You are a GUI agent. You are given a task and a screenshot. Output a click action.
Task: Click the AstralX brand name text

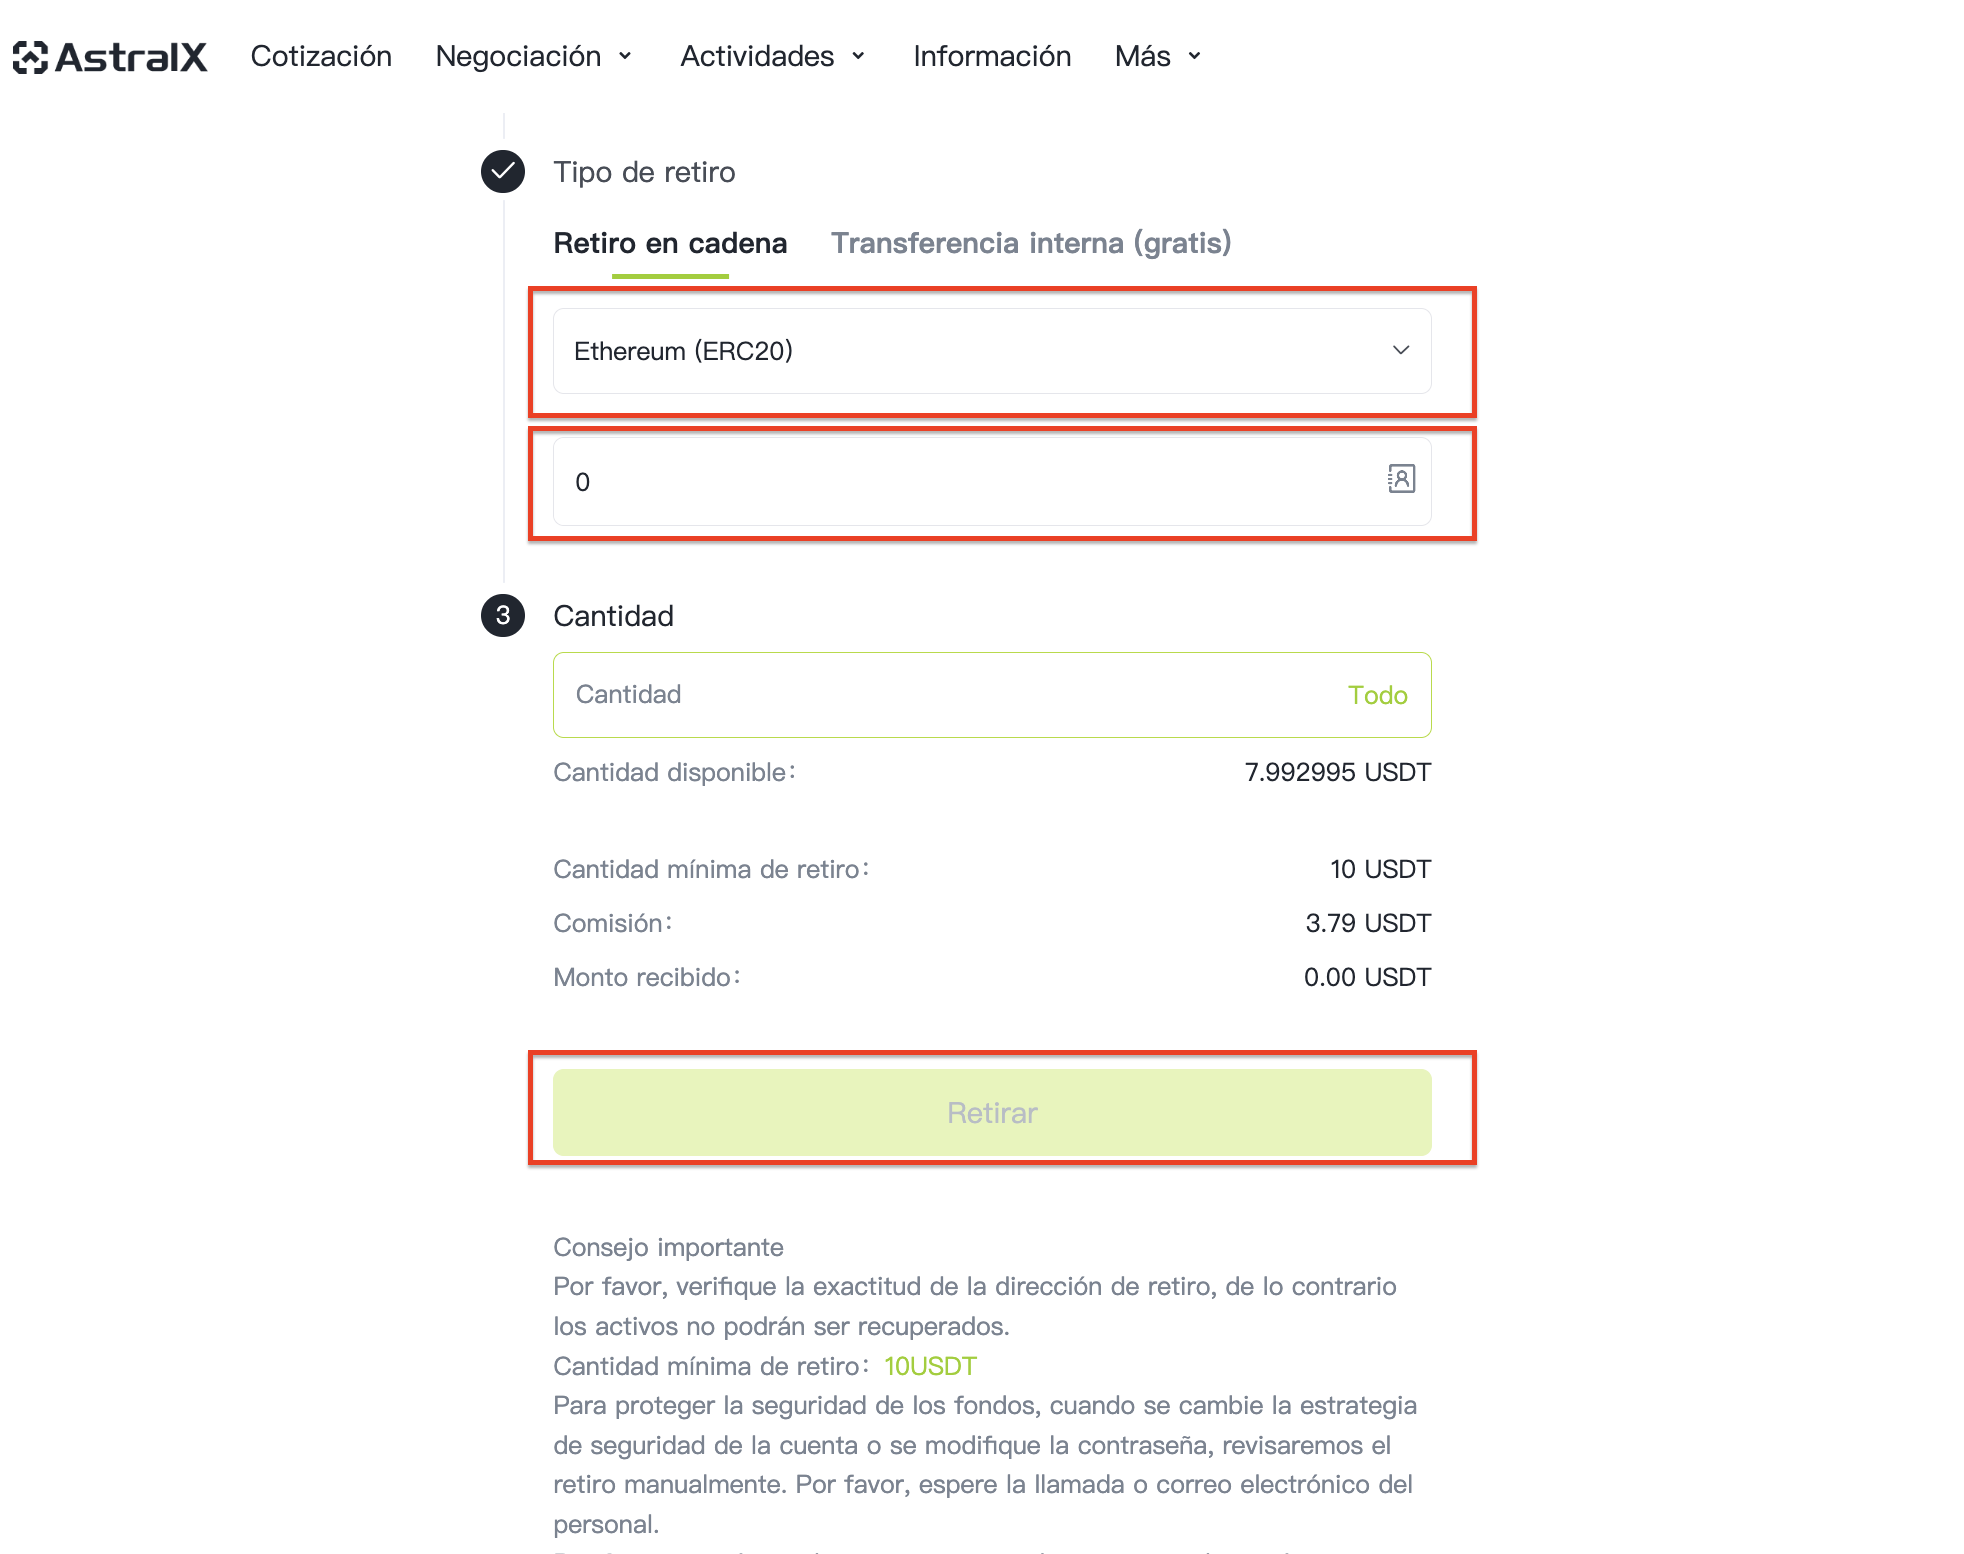pyautogui.click(x=131, y=57)
